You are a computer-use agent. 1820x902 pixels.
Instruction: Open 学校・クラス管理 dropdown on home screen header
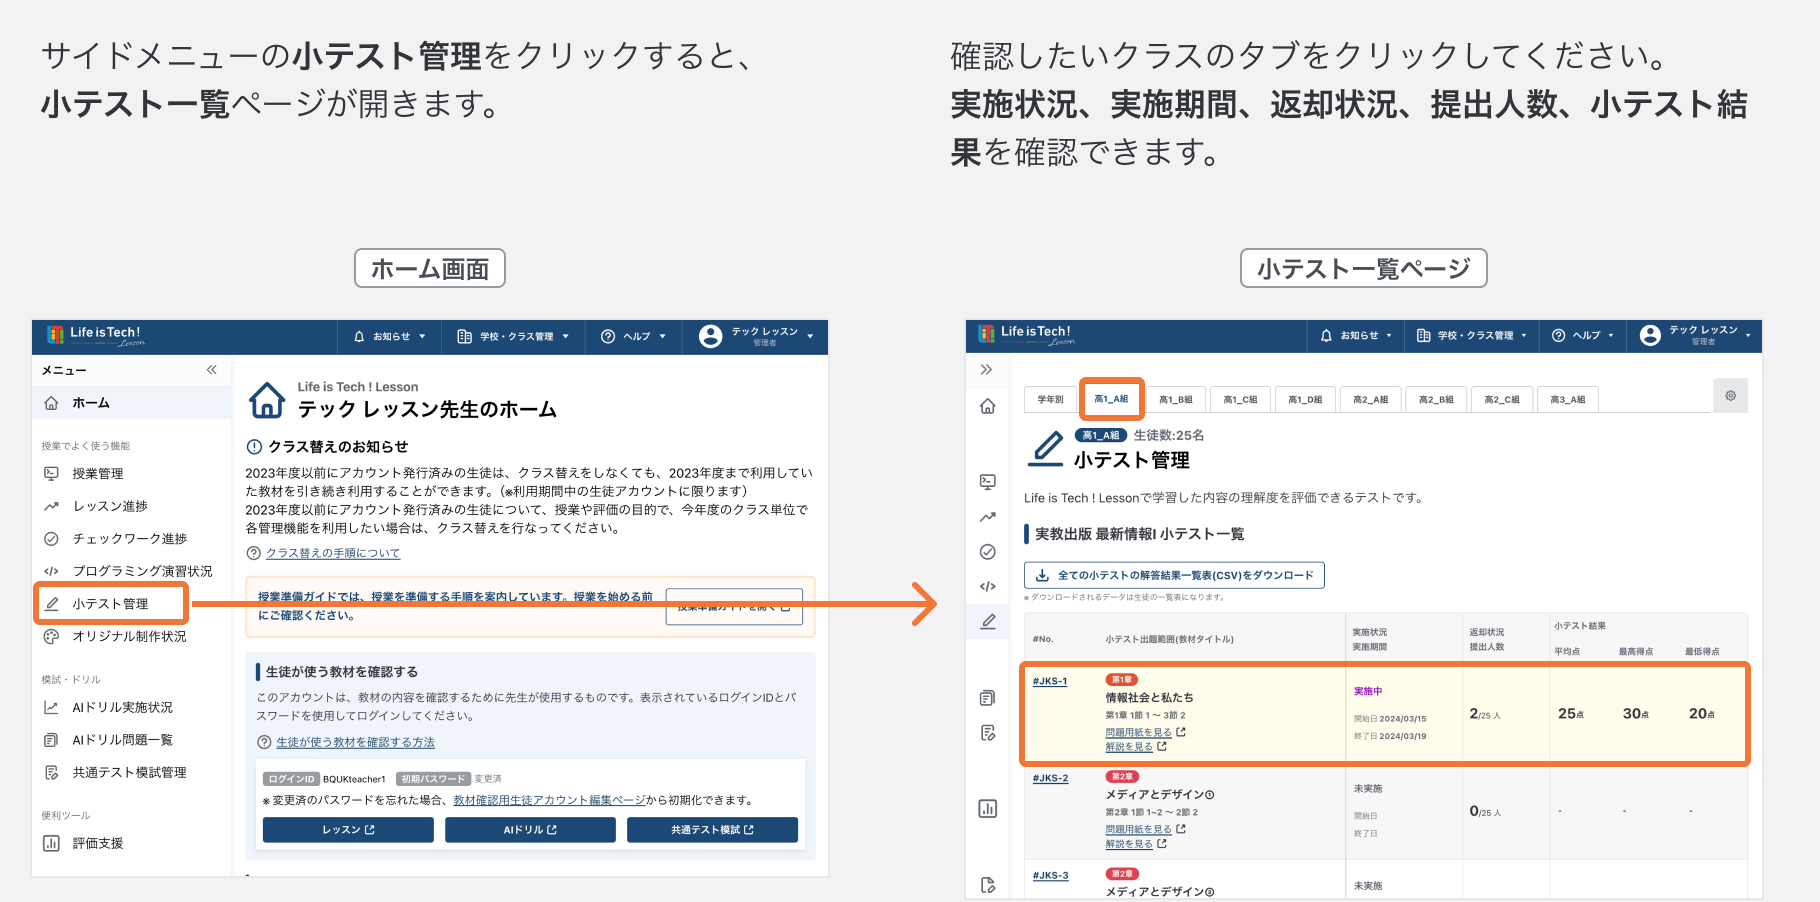click(513, 337)
